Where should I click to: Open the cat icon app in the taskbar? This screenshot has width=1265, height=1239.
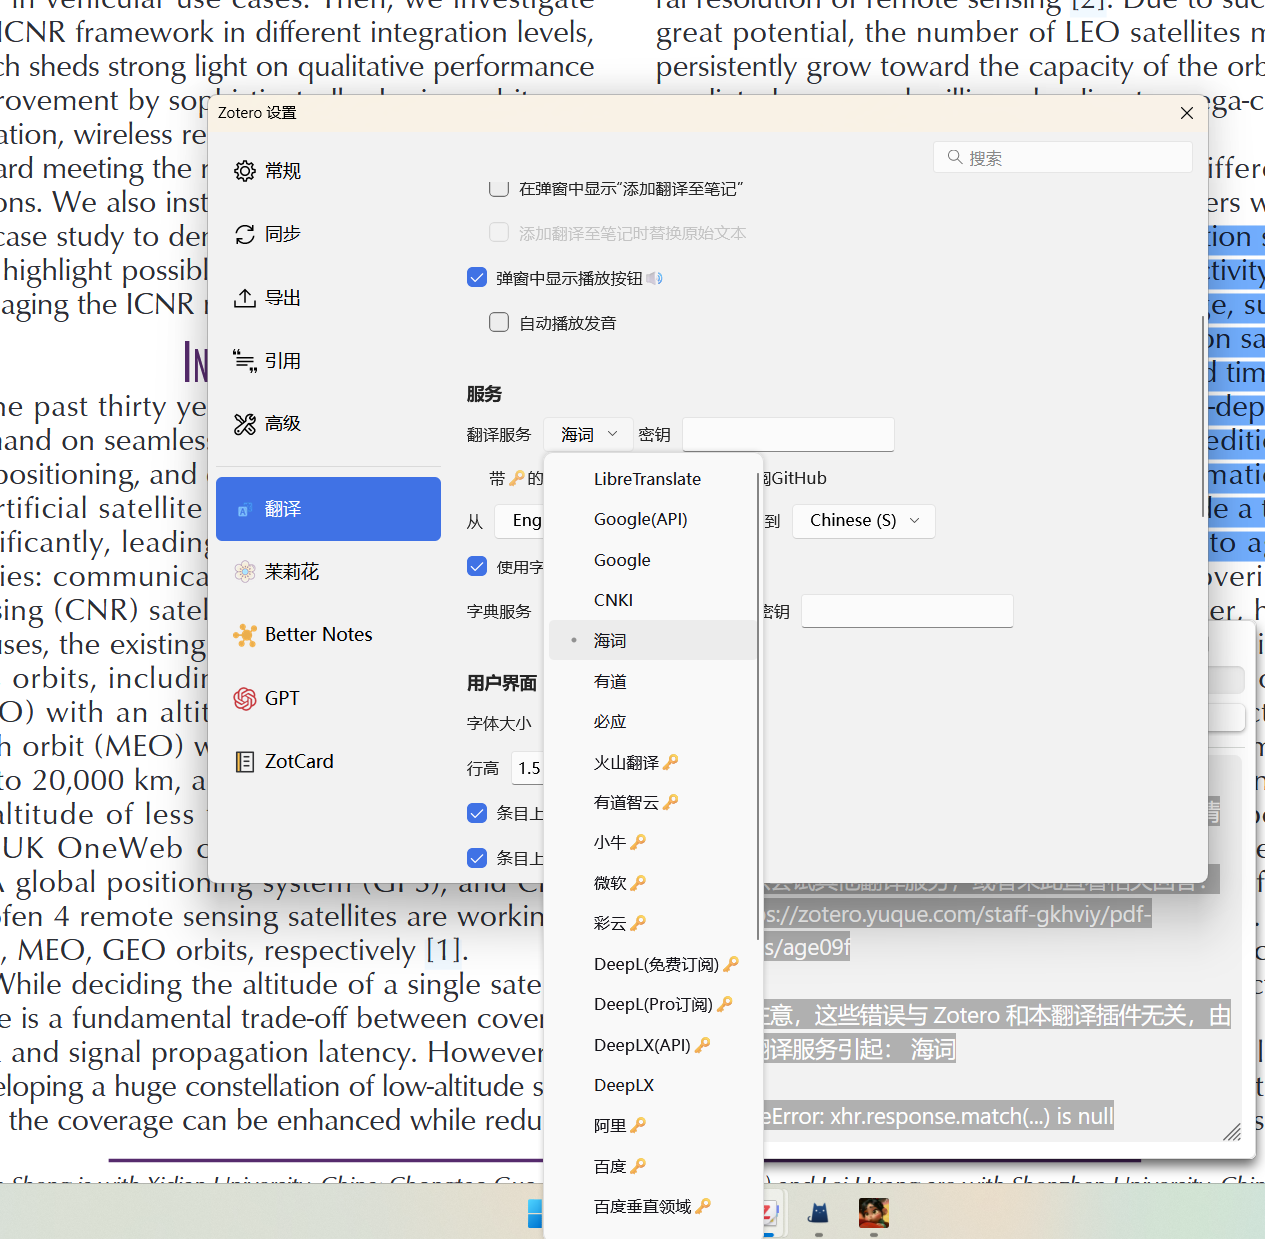(x=819, y=1213)
